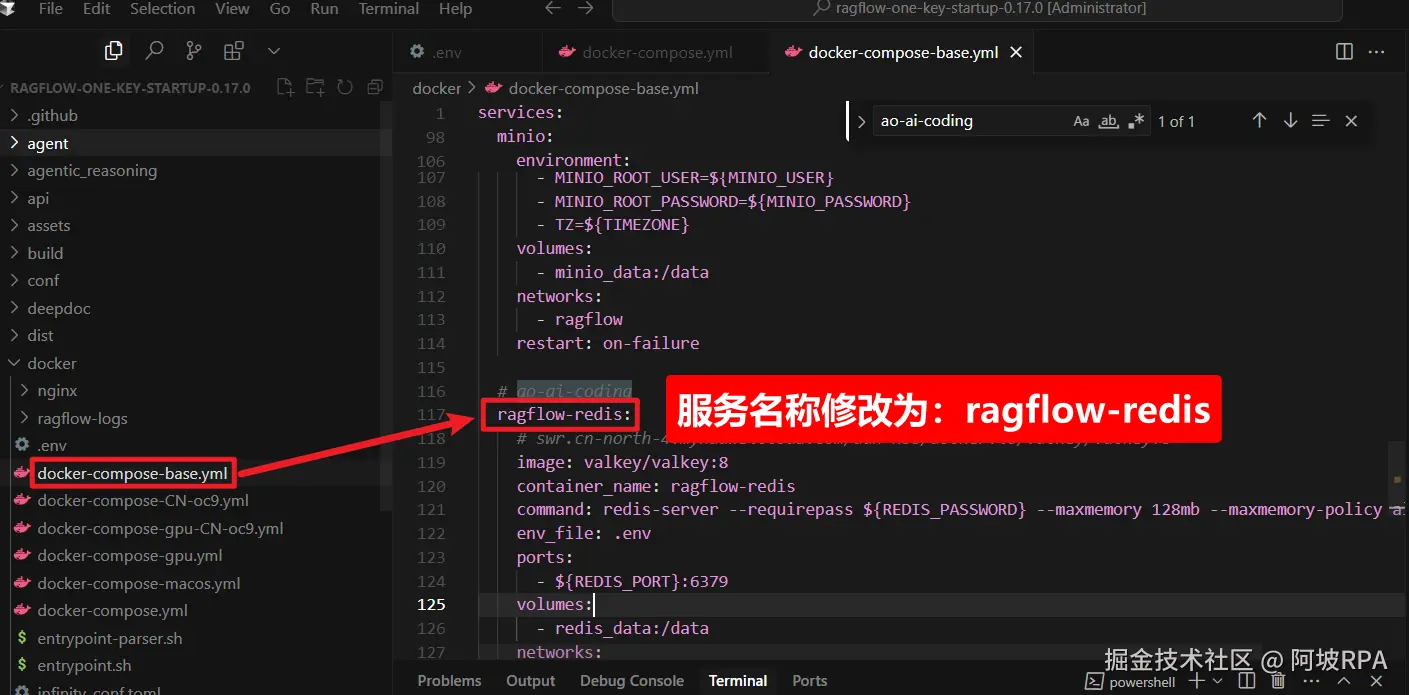Switch to Output panel tab
Image resolution: width=1409 pixels, height=695 pixels.
pos(530,680)
